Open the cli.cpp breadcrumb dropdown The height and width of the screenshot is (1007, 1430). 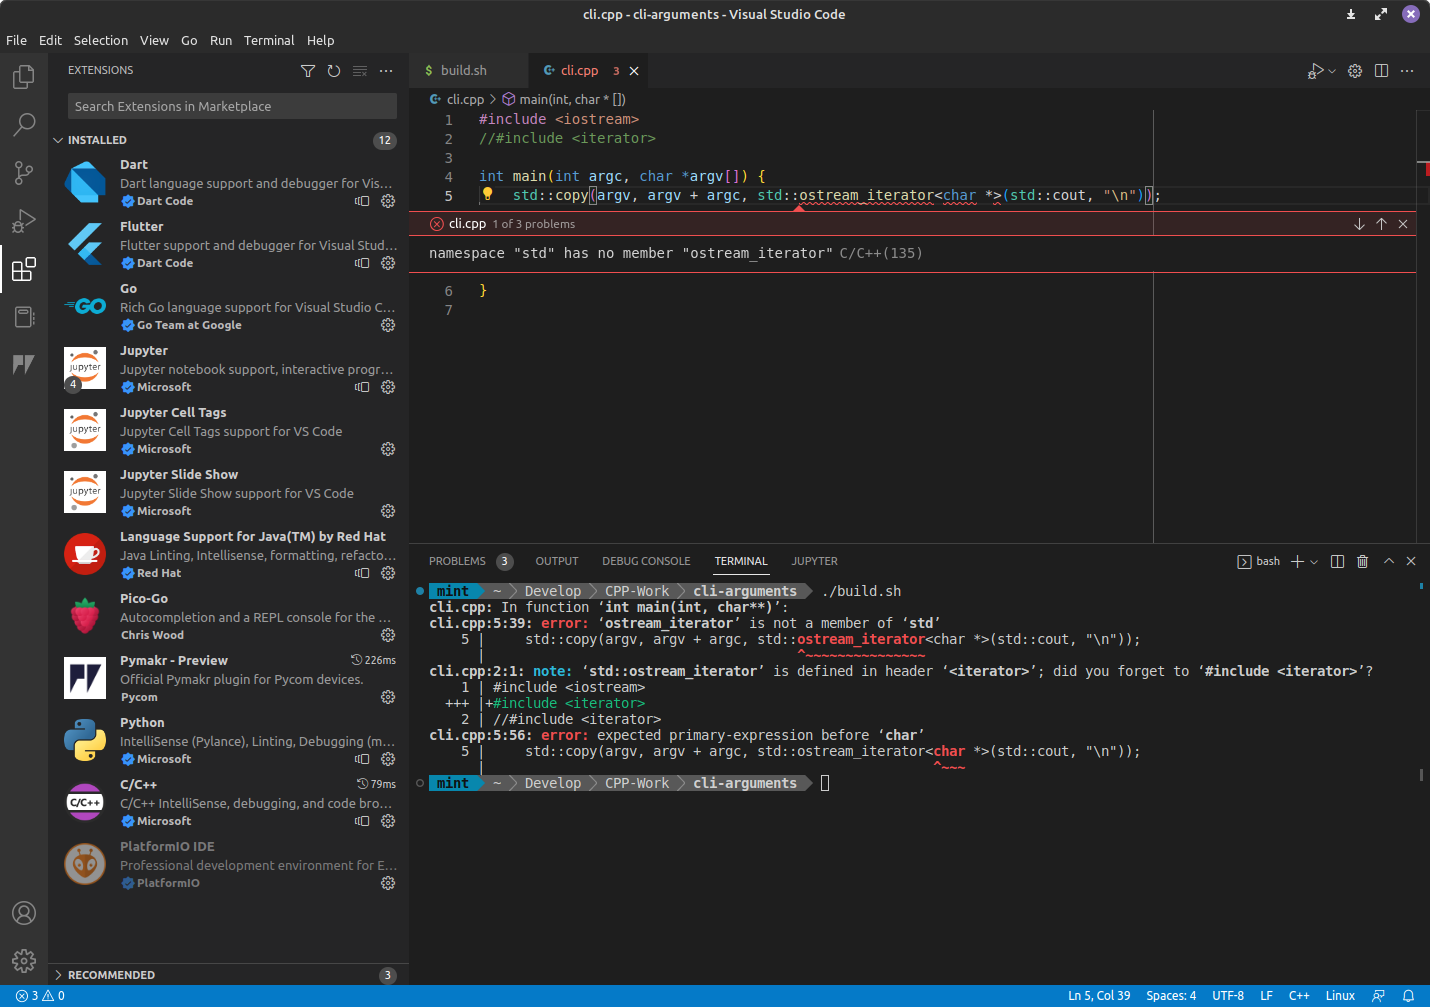pos(457,99)
